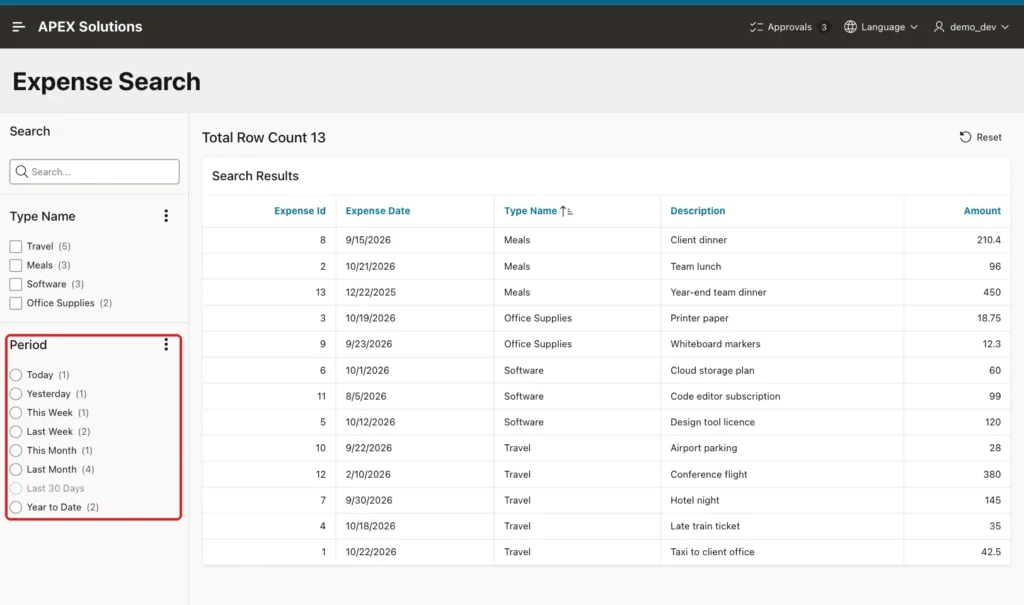Select the Today period radio button
The image size is (1024, 605).
[x=16, y=375]
